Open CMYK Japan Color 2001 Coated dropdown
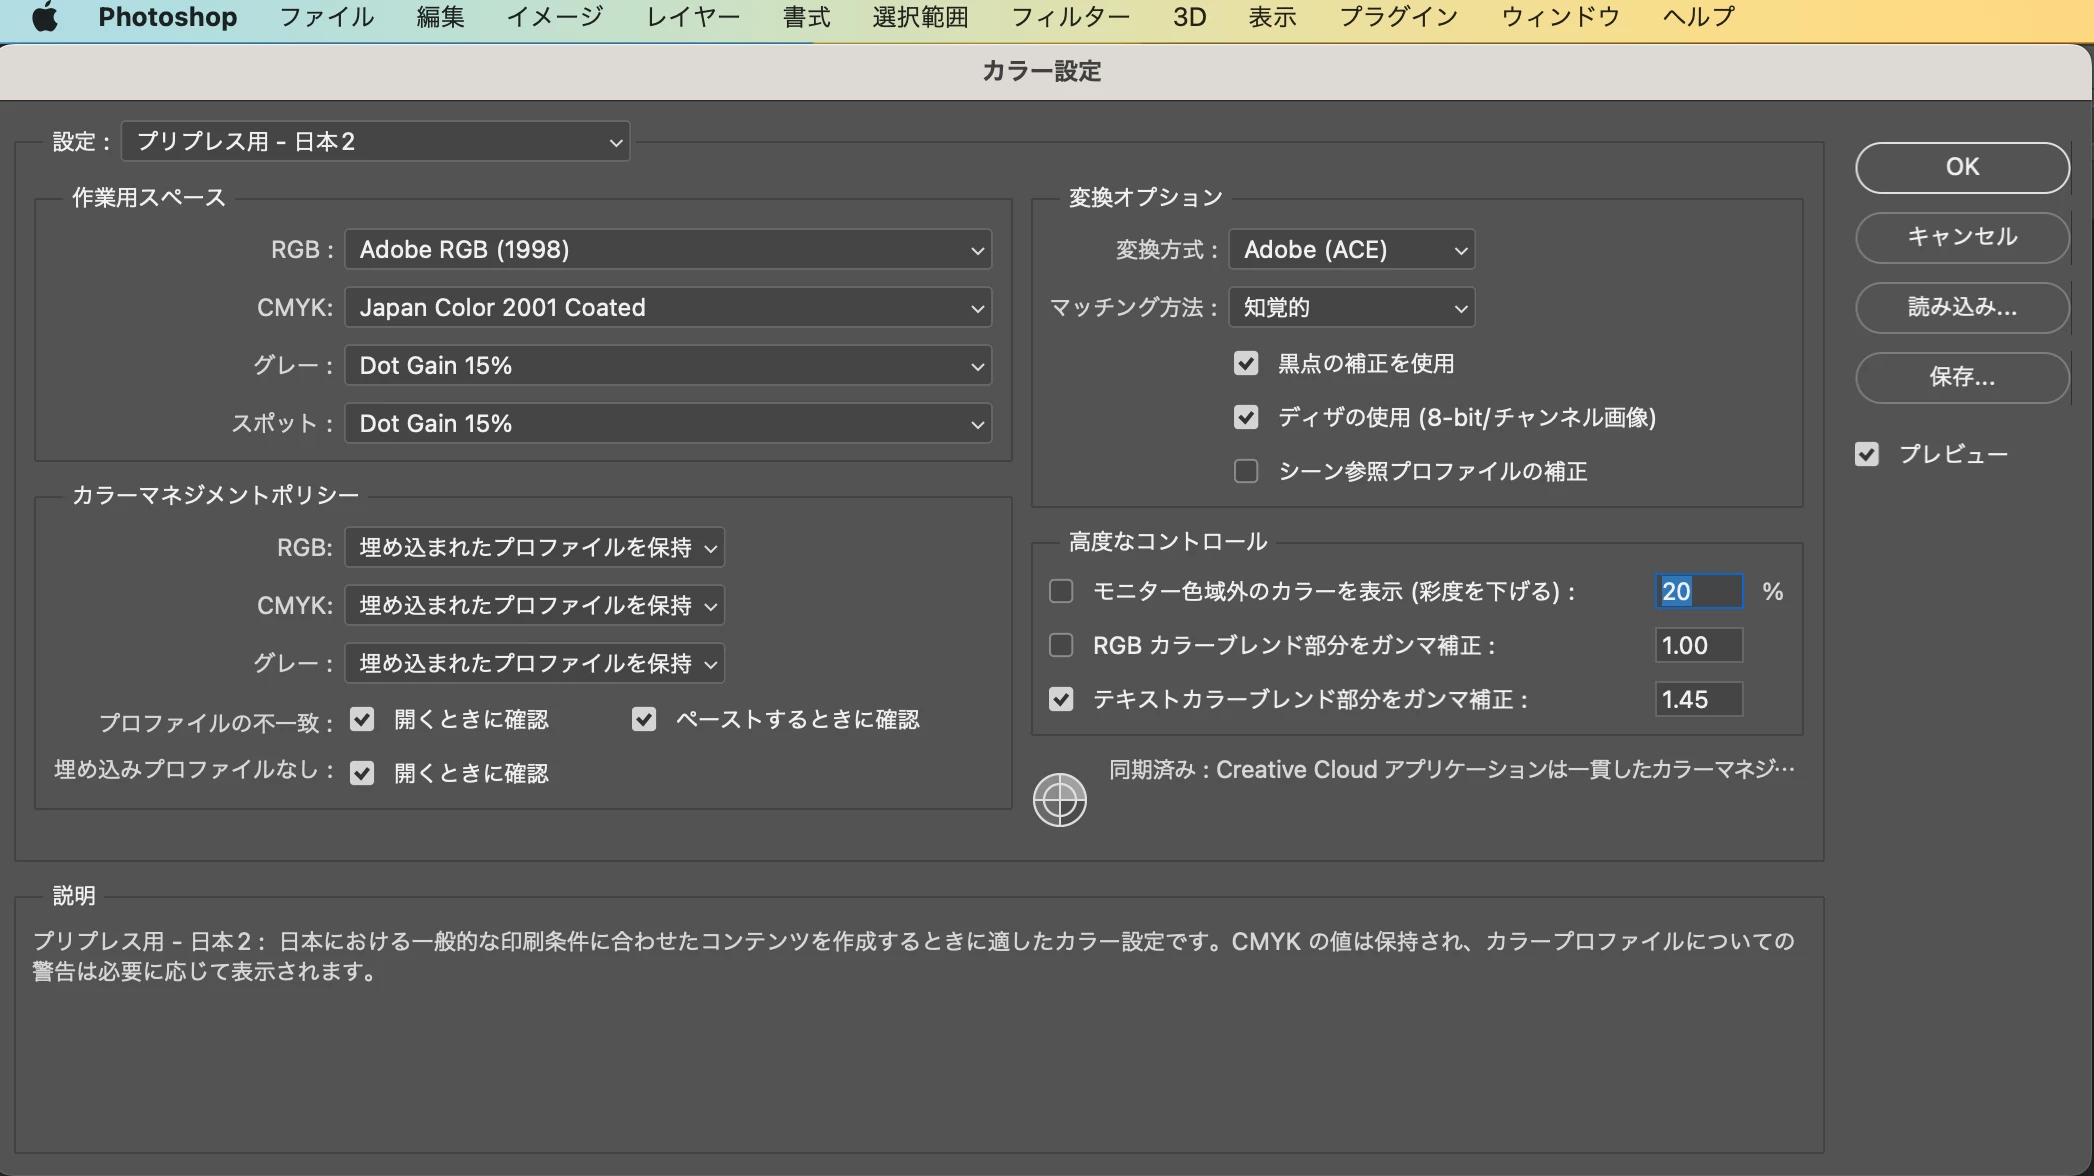The height and width of the screenshot is (1176, 2094). 667,308
